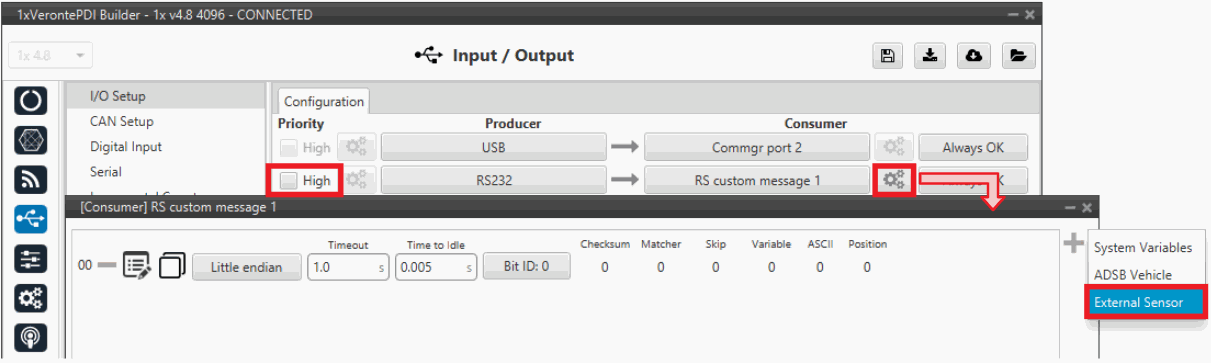Click the download to disk icon
The width and height of the screenshot is (1211, 363).
[x=930, y=56]
